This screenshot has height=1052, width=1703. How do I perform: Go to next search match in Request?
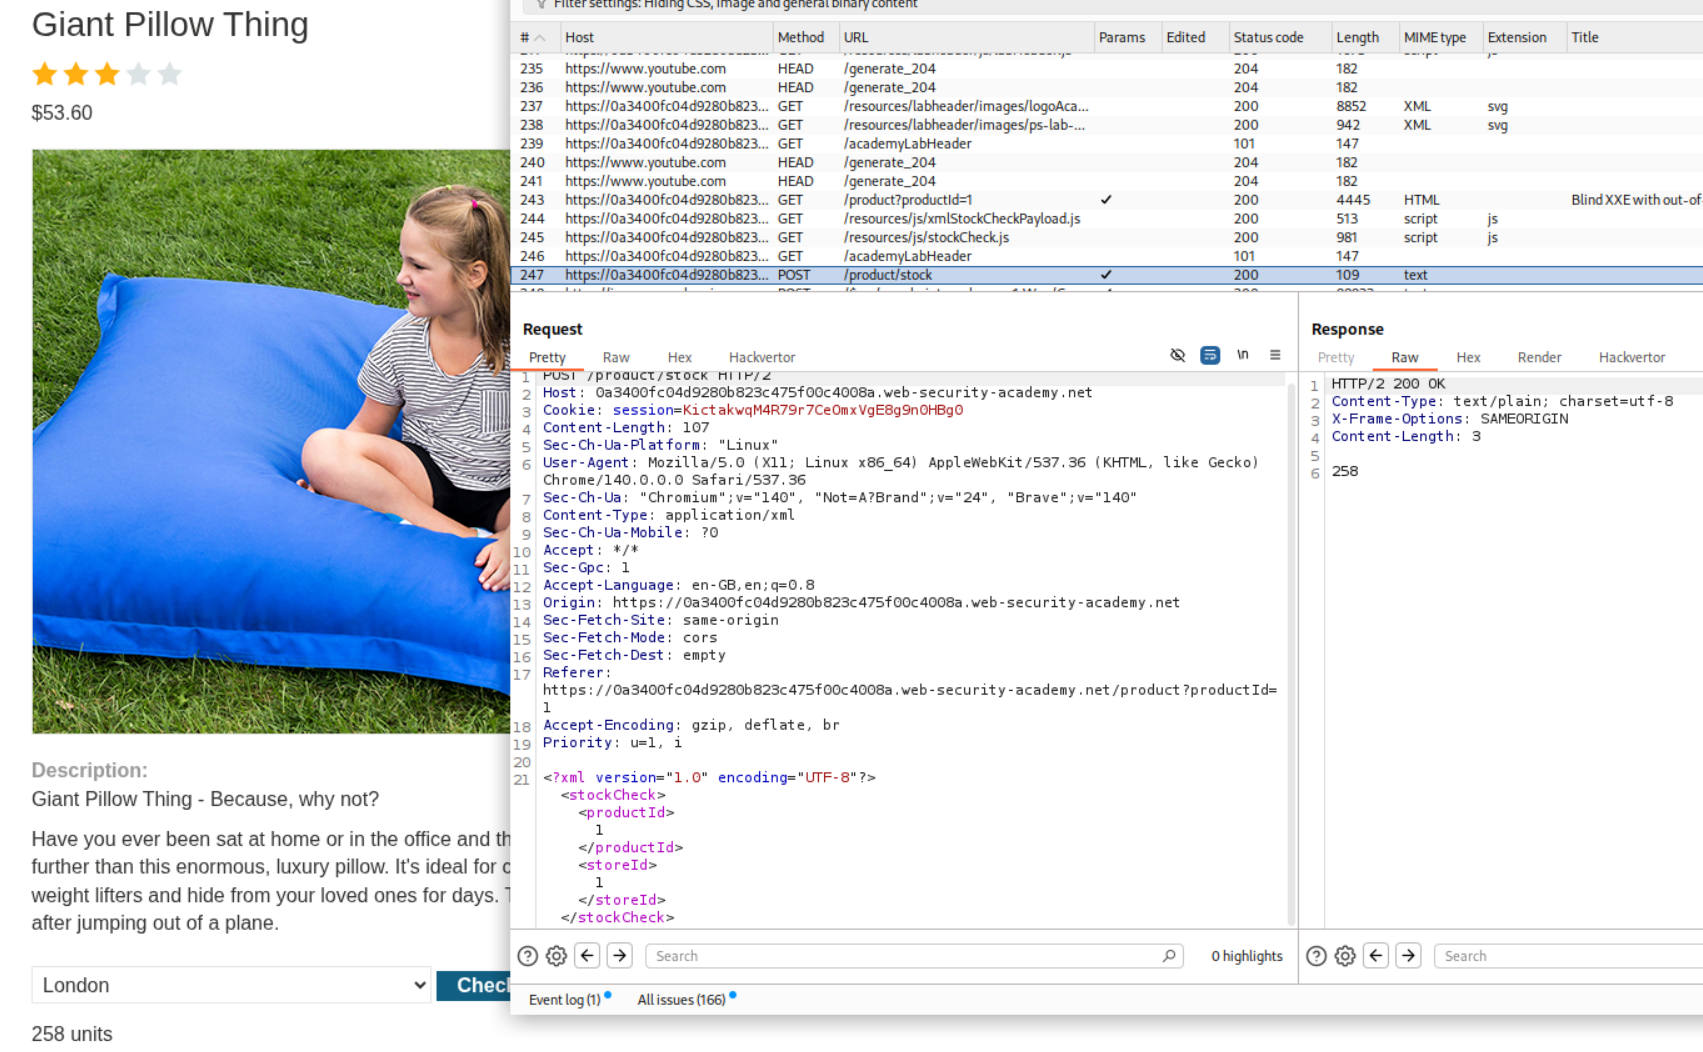point(620,956)
